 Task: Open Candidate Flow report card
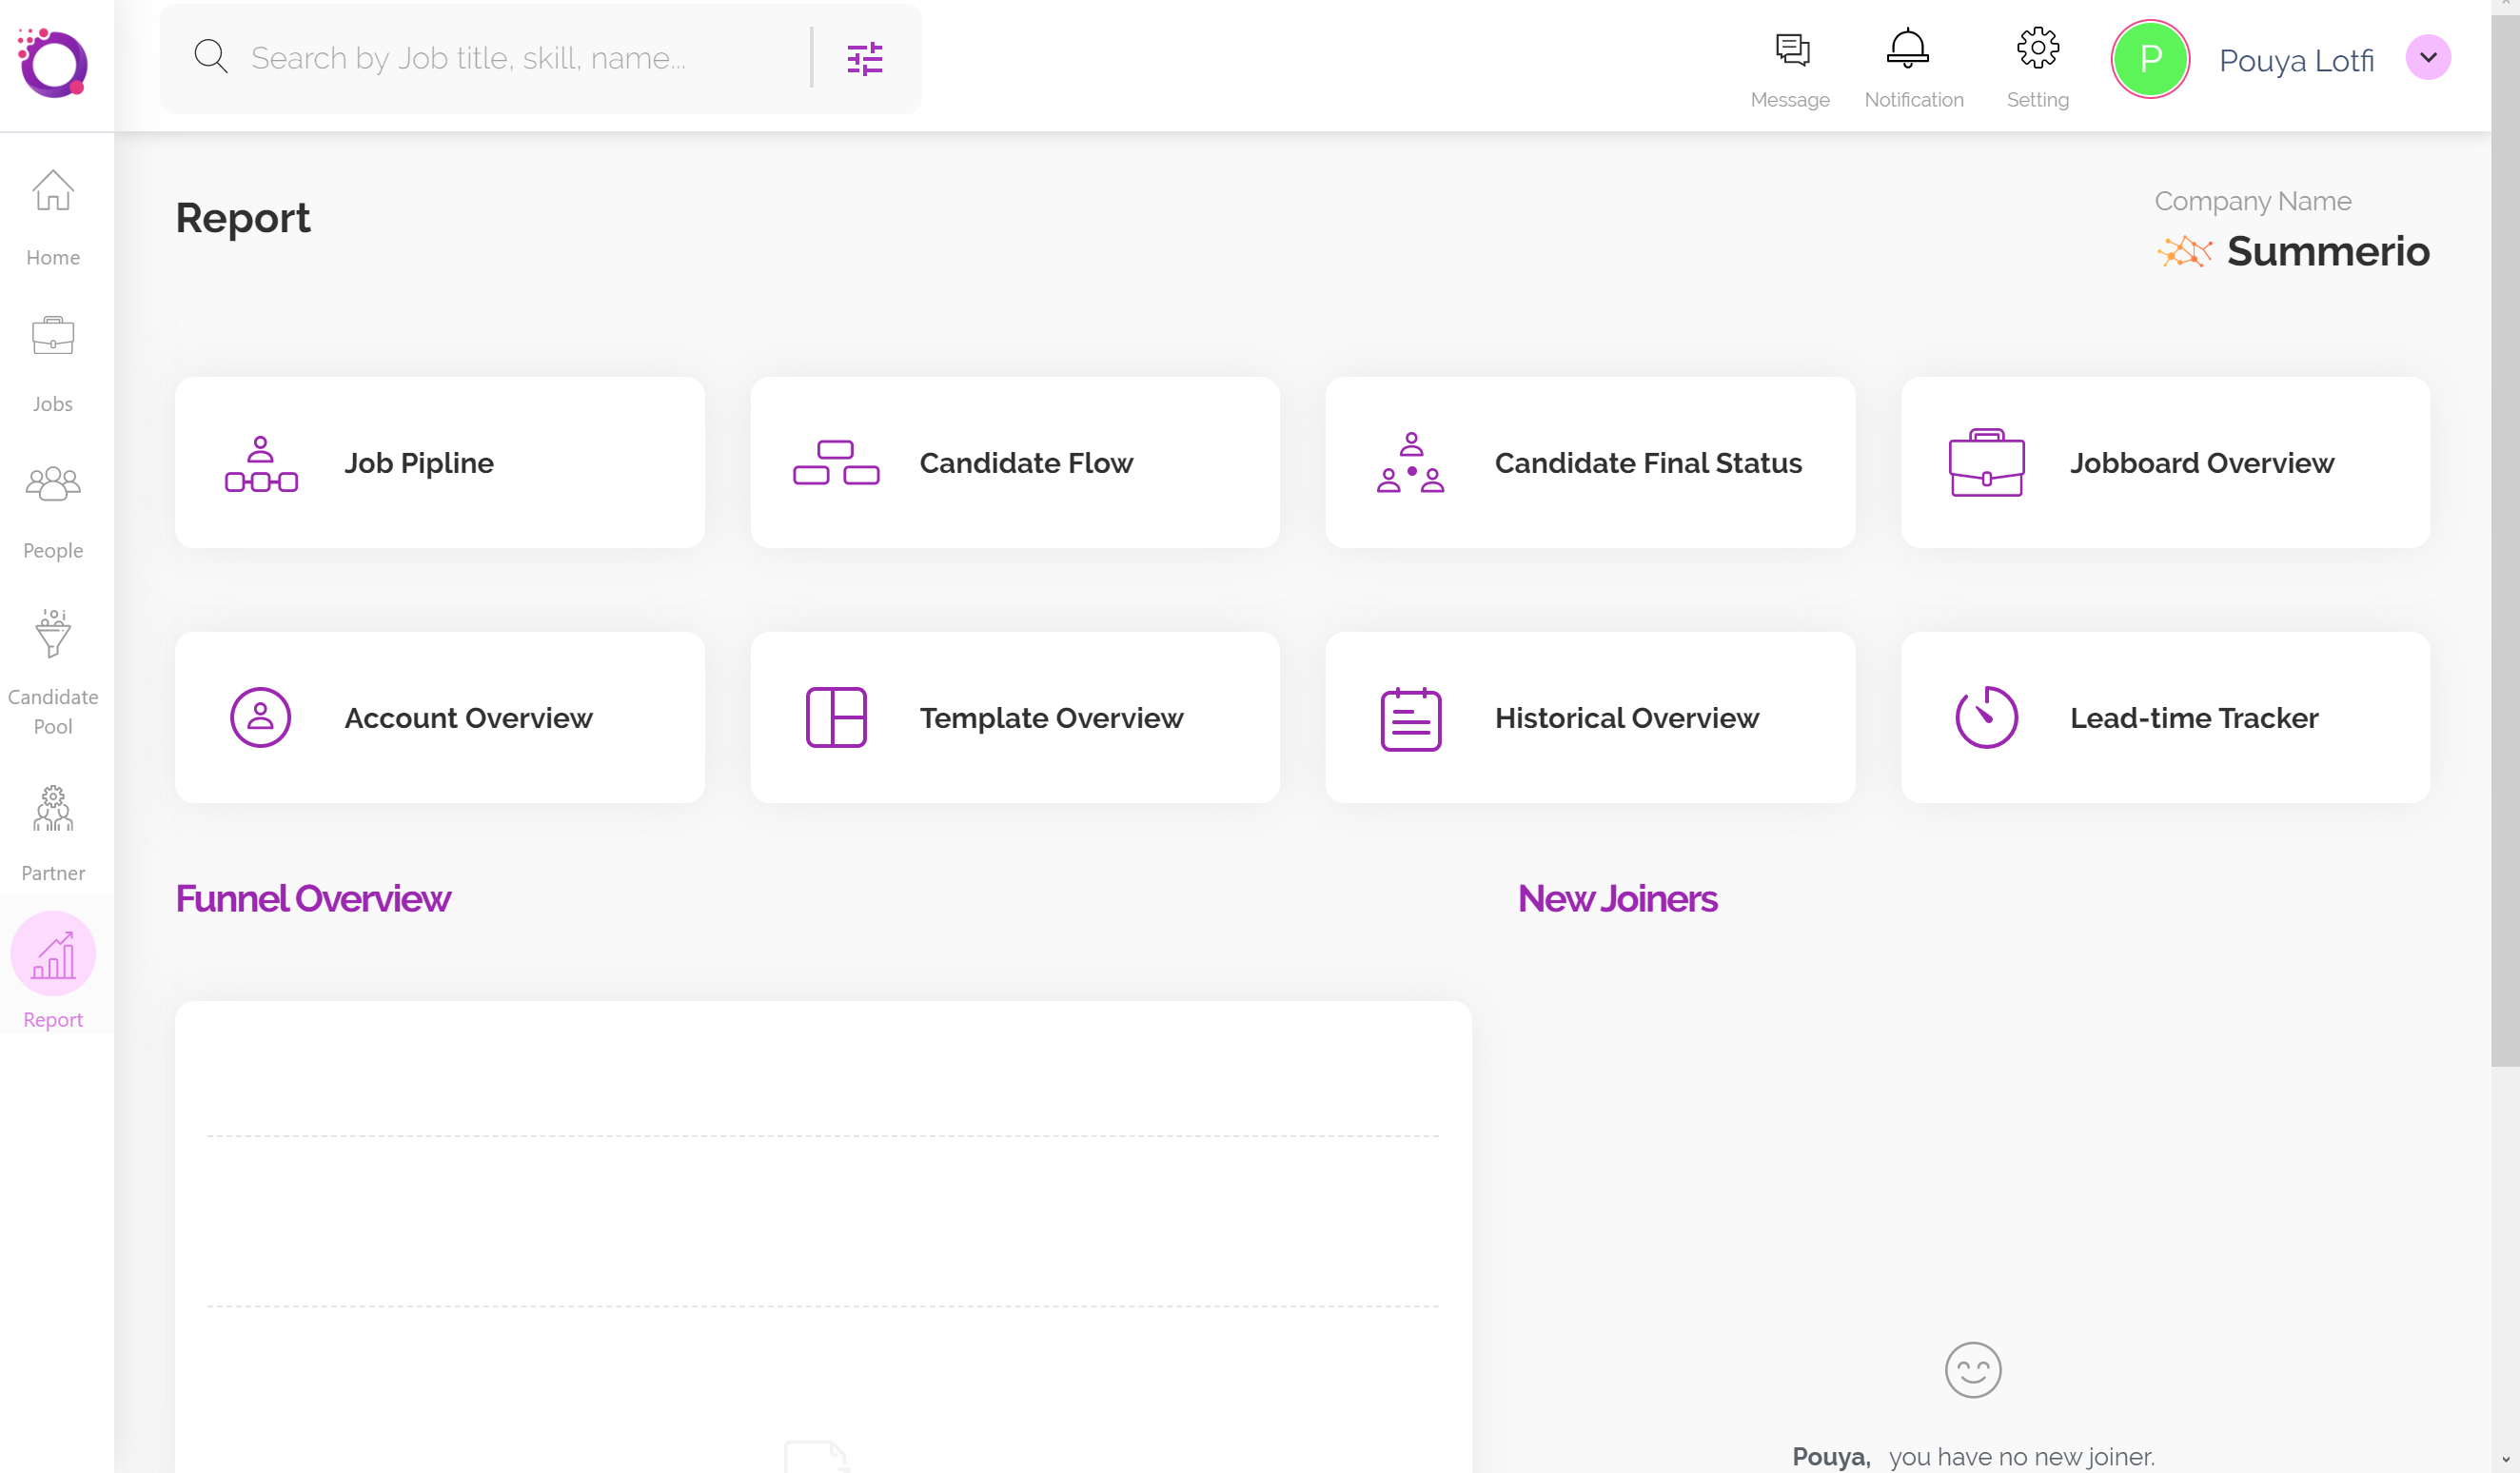pyautogui.click(x=1014, y=463)
